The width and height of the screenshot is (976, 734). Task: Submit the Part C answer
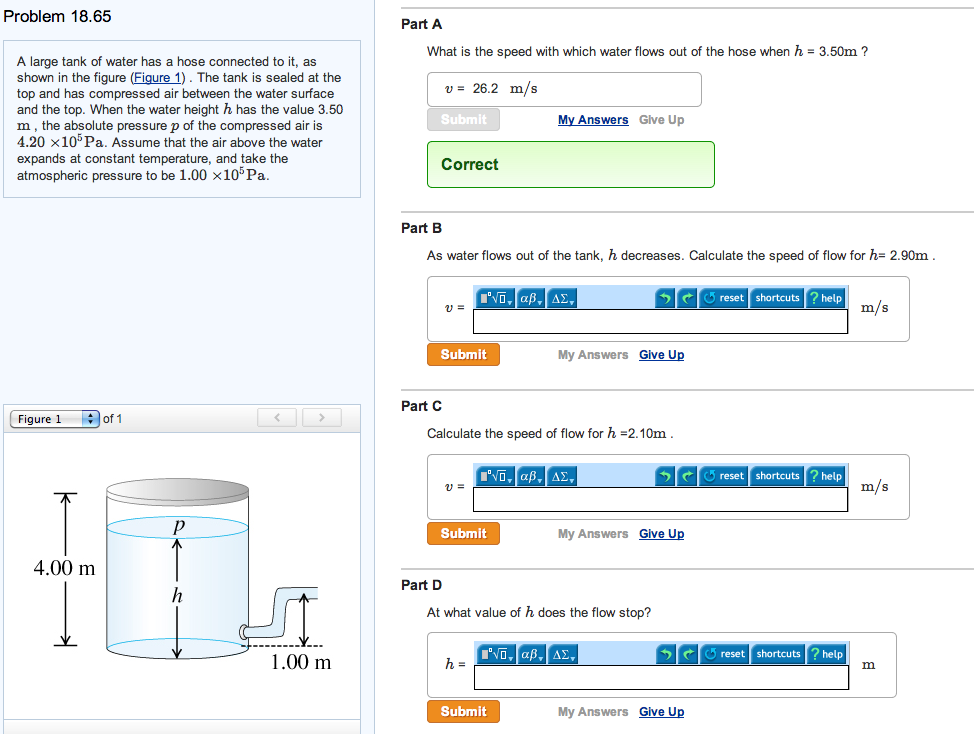click(463, 534)
